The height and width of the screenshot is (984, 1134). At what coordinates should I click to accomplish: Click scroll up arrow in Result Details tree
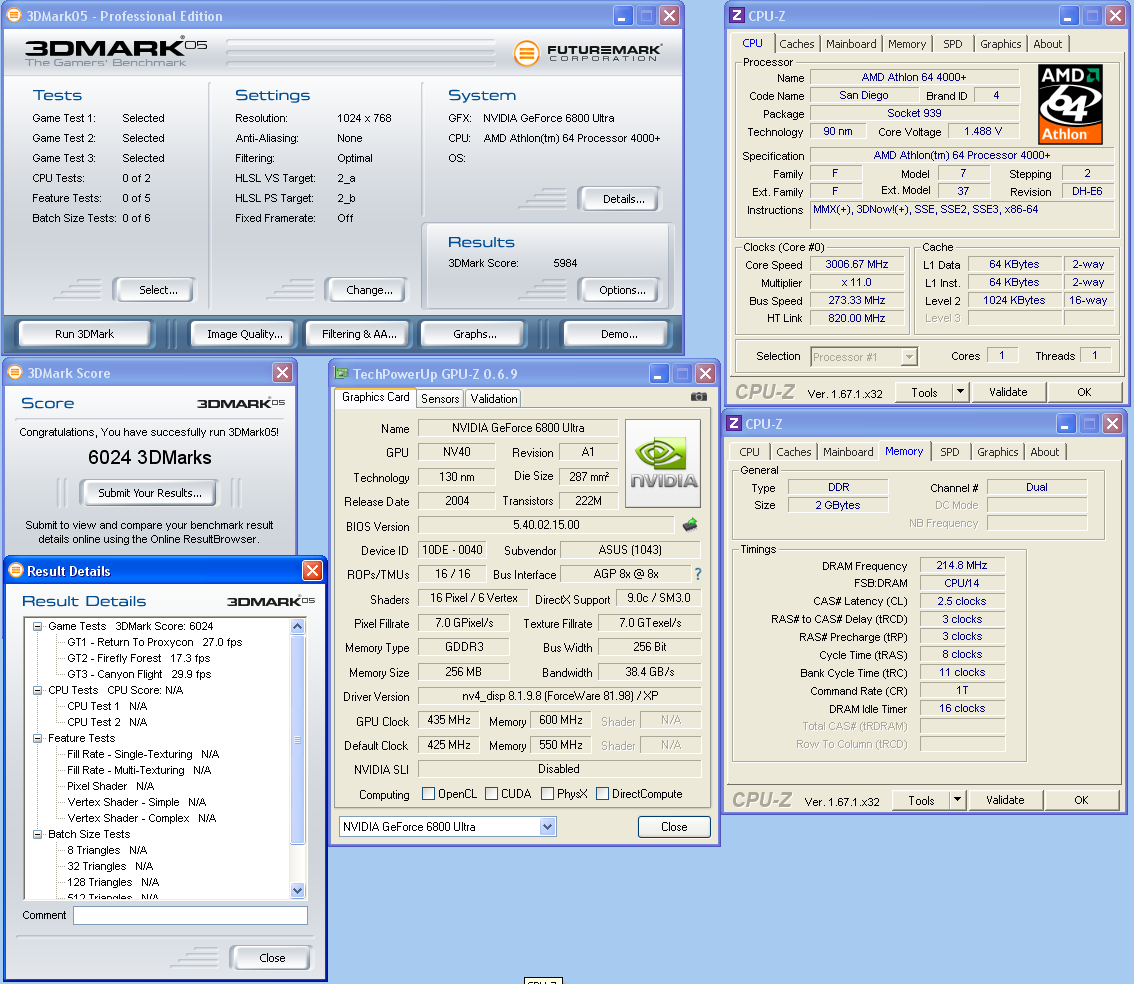coord(297,627)
